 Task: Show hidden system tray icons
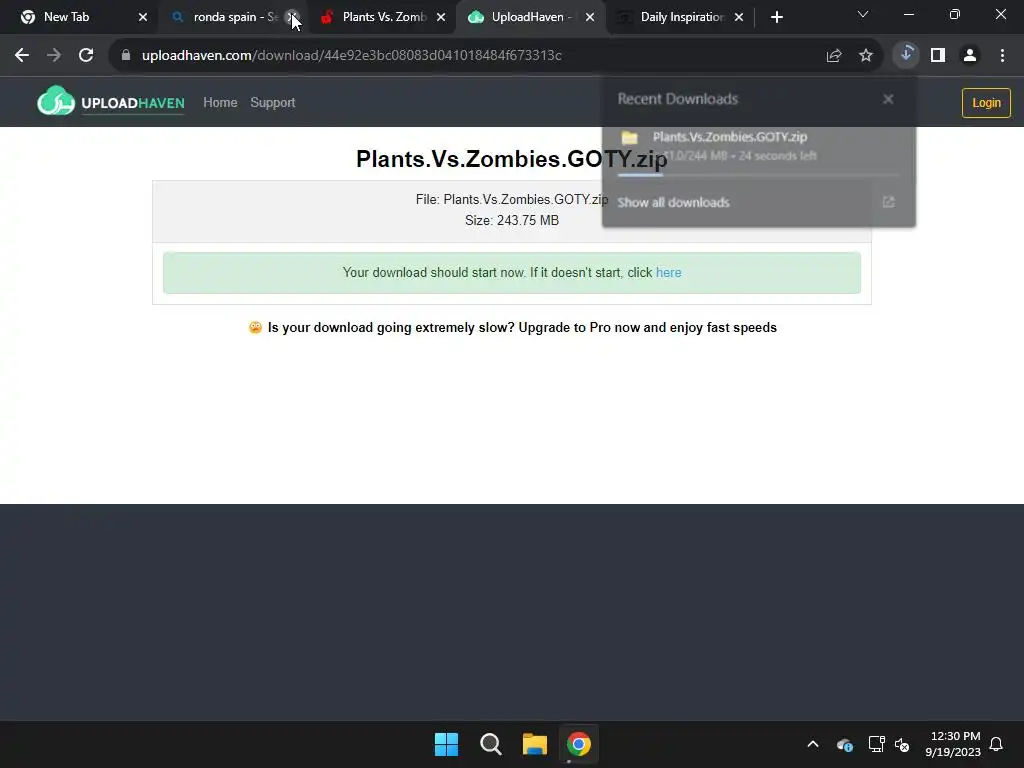[x=812, y=744]
